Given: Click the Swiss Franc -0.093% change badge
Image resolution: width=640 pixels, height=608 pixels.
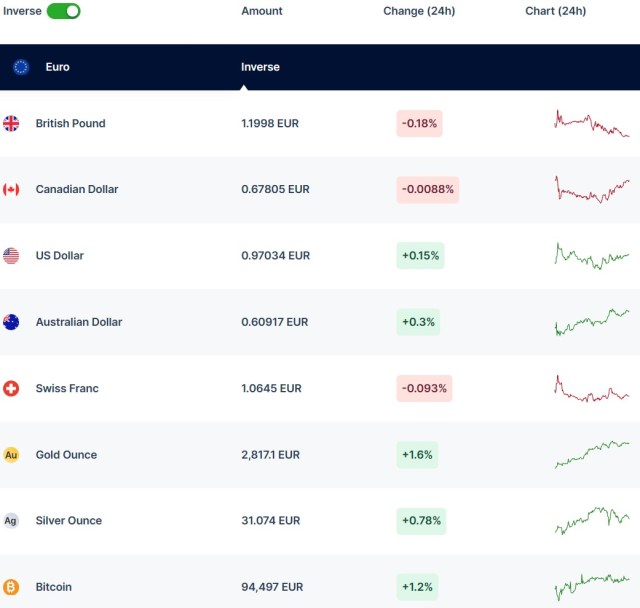Looking at the screenshot, I should click(x=424, y=388).
